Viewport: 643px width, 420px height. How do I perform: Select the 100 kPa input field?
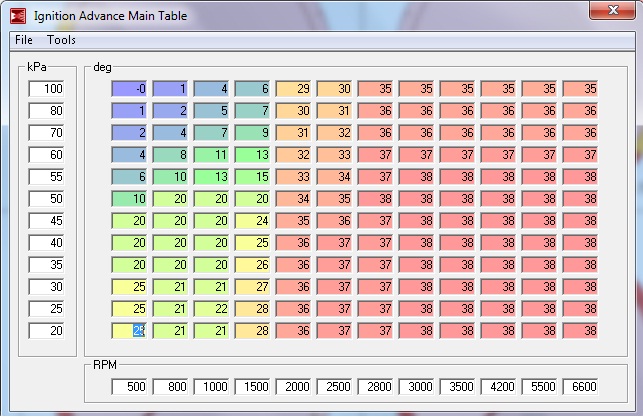pos(46,89)
